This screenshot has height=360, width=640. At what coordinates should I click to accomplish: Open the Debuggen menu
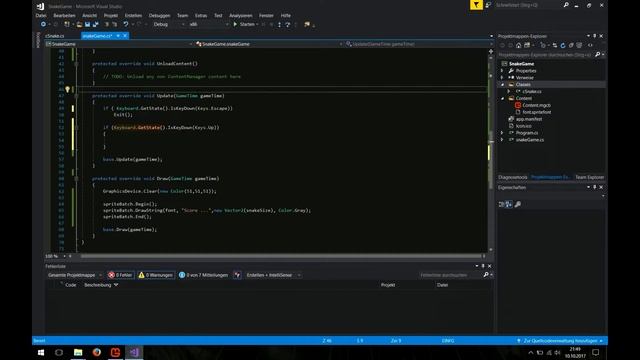pyautogui.click(x=159, y=16)
